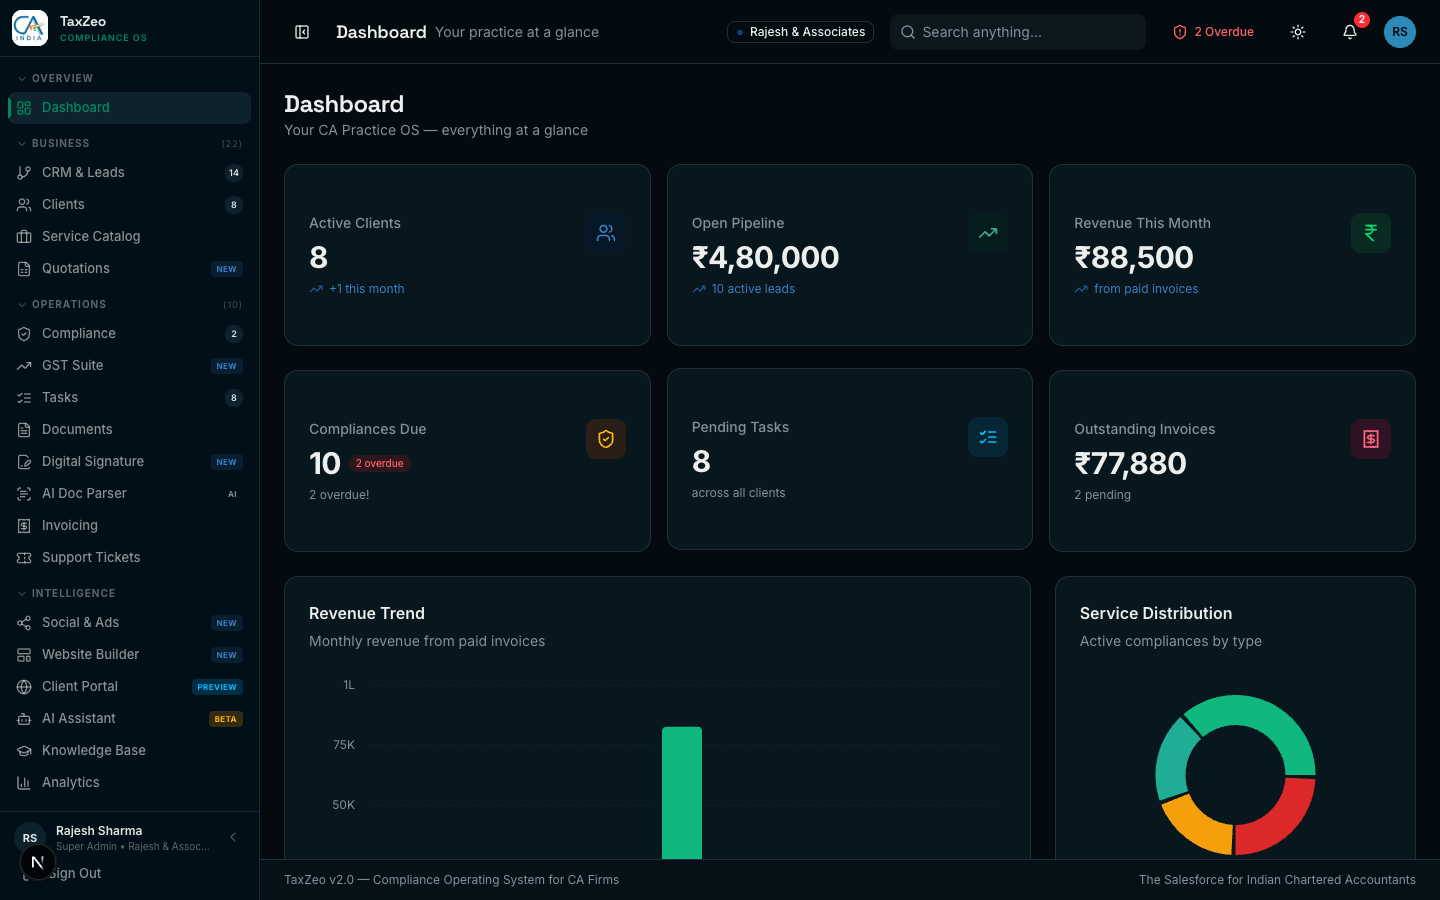The height and width of the screenshot is (900, 1440).
Task: Click the trend icon on Open Pipeline card
Action: click(988, 233)
